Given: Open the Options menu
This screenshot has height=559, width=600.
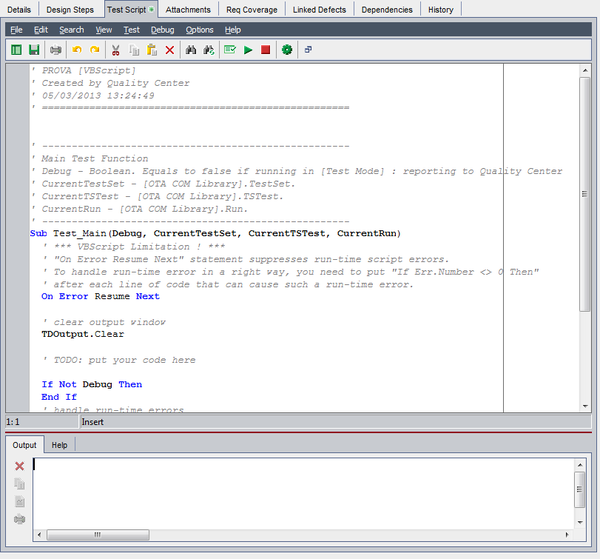Looking at the screenshot, I should pyautogui.click(x=199, y=30).
